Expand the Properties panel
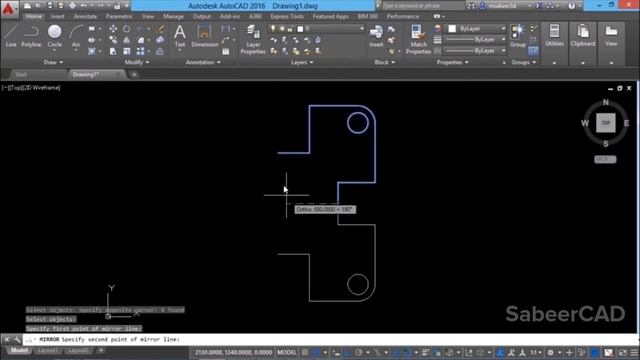 click(x=452, y=62)
